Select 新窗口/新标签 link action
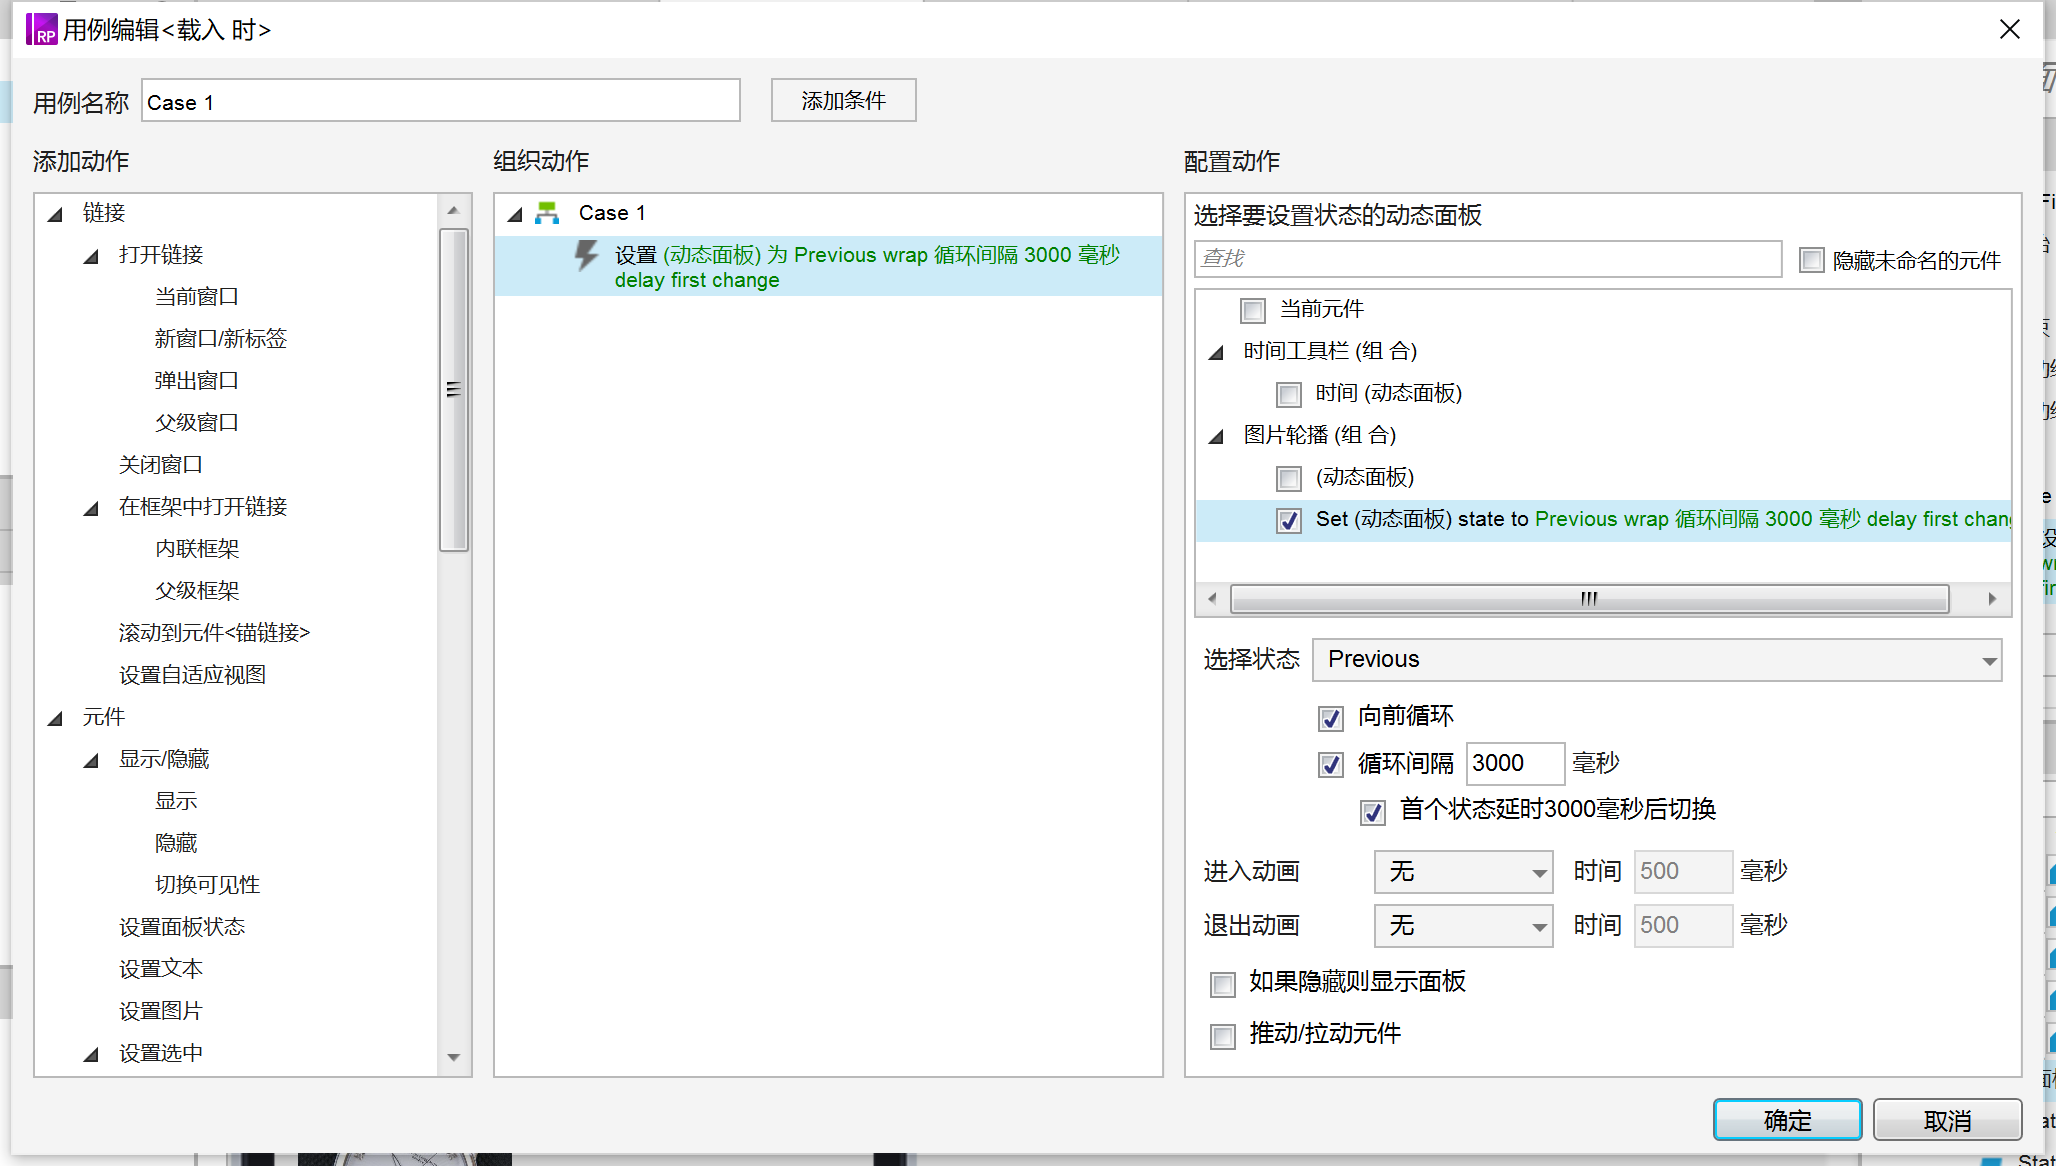 [x=220, y=339]
